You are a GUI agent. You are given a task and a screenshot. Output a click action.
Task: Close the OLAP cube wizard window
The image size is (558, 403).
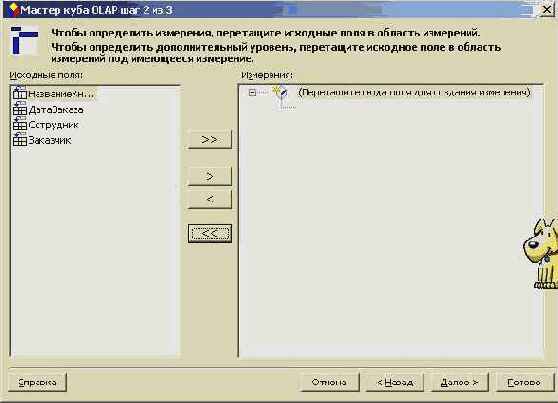click(547, 10)
